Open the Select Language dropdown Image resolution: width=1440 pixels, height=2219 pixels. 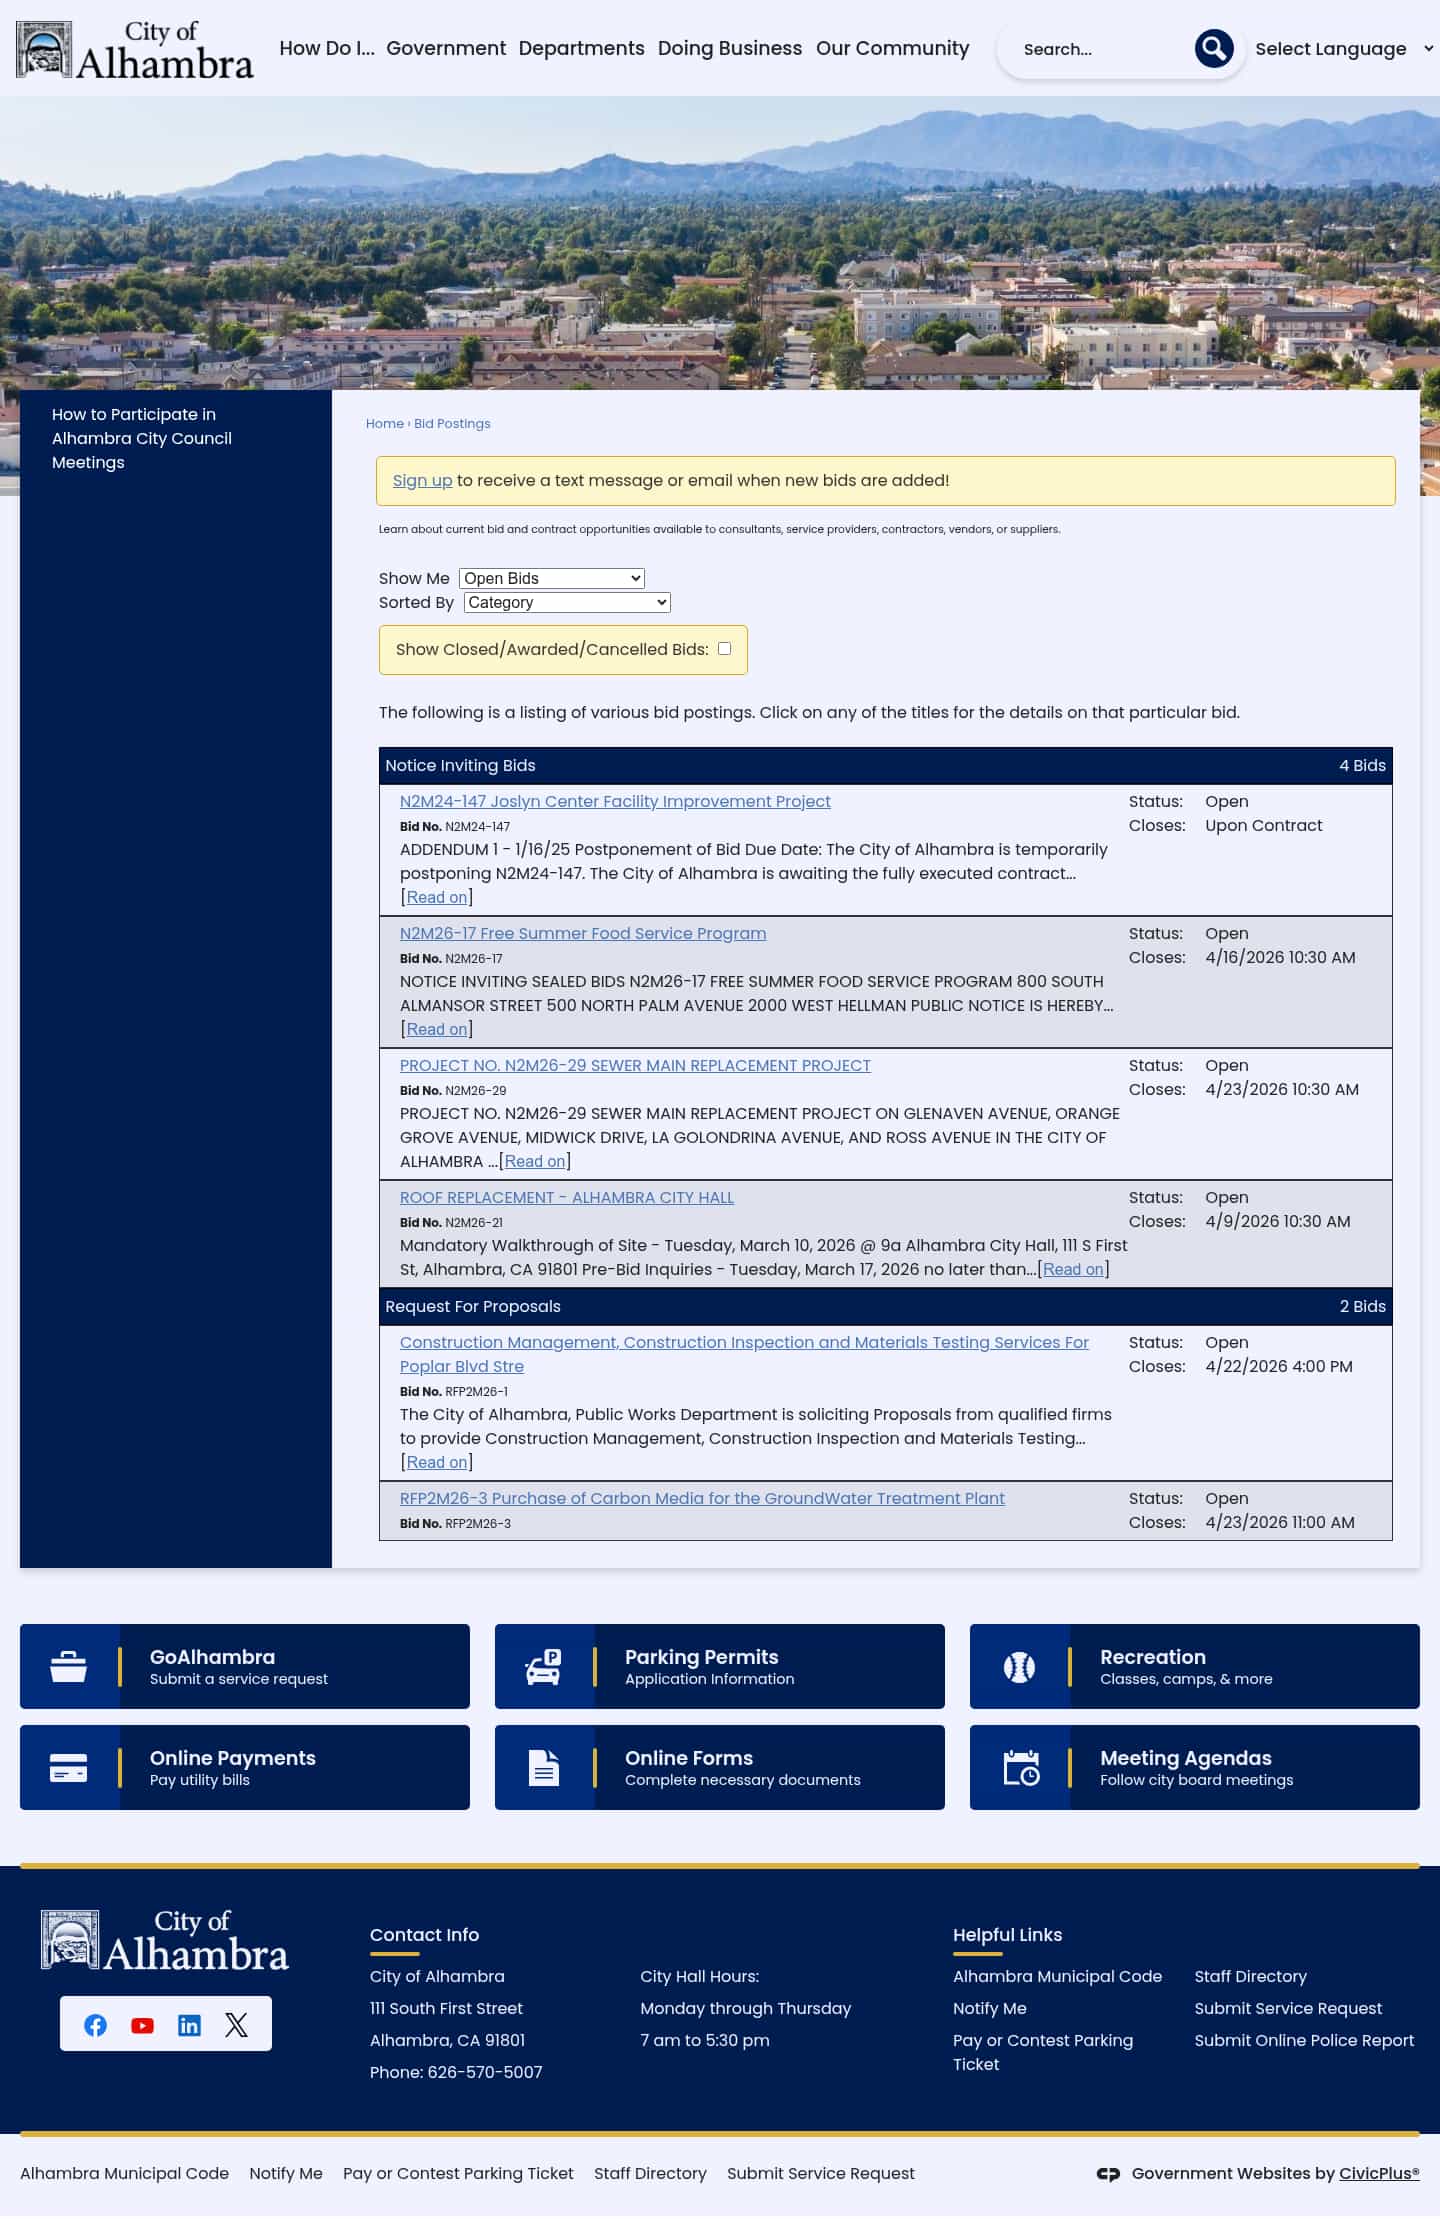pyautogui.click(x=1342, y=49)
